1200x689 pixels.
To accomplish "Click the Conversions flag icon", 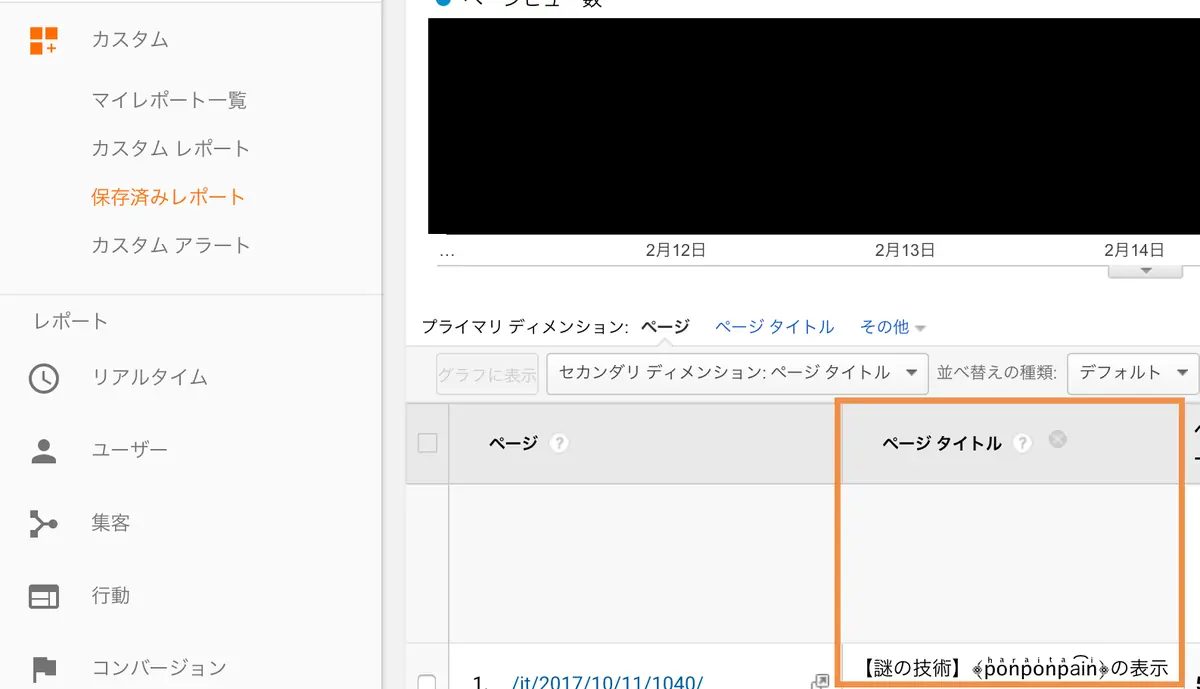I will (44, 668).
